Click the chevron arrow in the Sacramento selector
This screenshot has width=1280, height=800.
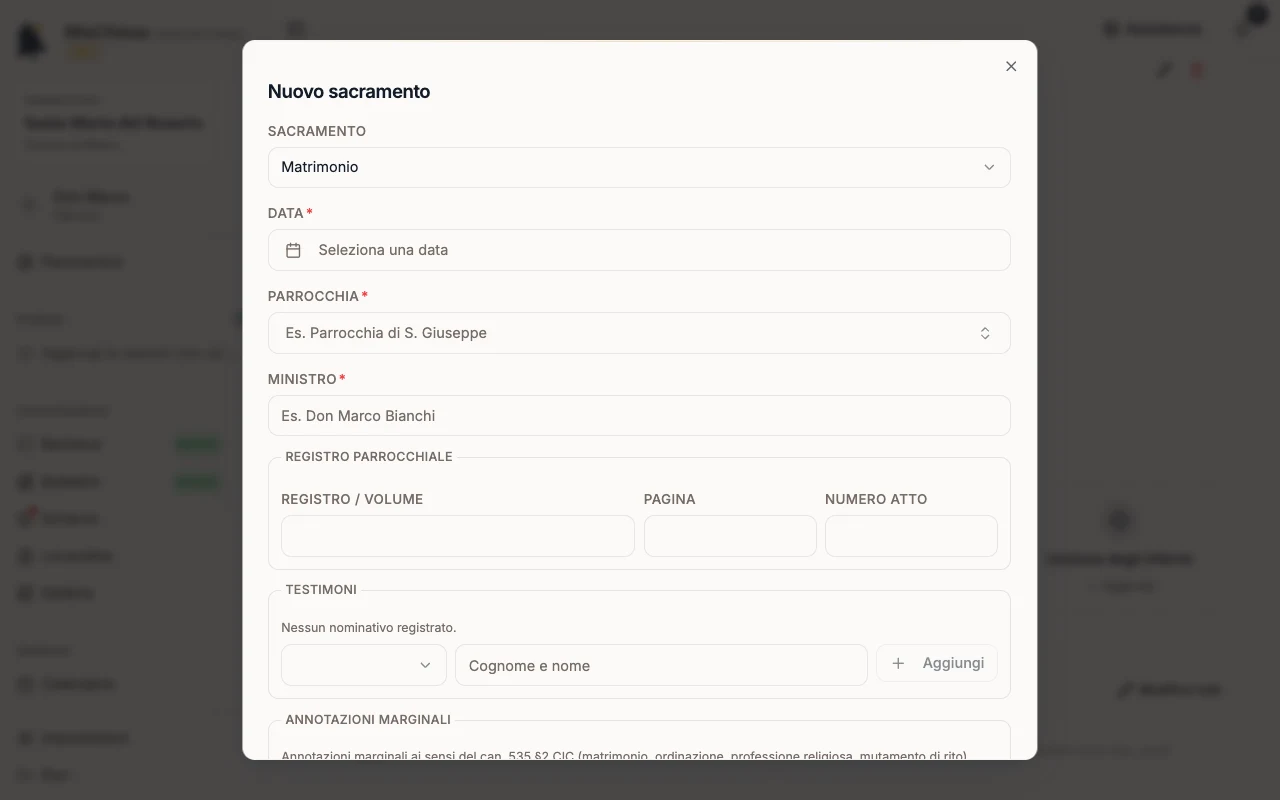989,167
